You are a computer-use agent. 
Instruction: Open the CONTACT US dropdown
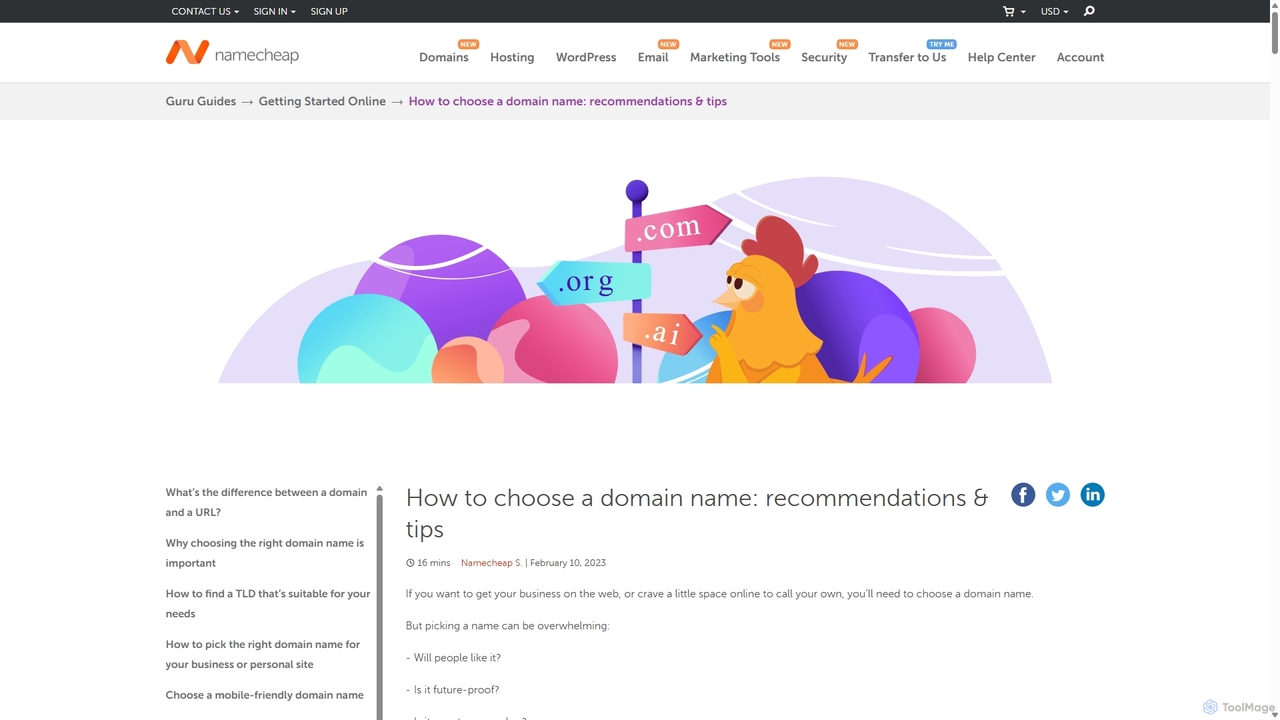click(205, 11)
